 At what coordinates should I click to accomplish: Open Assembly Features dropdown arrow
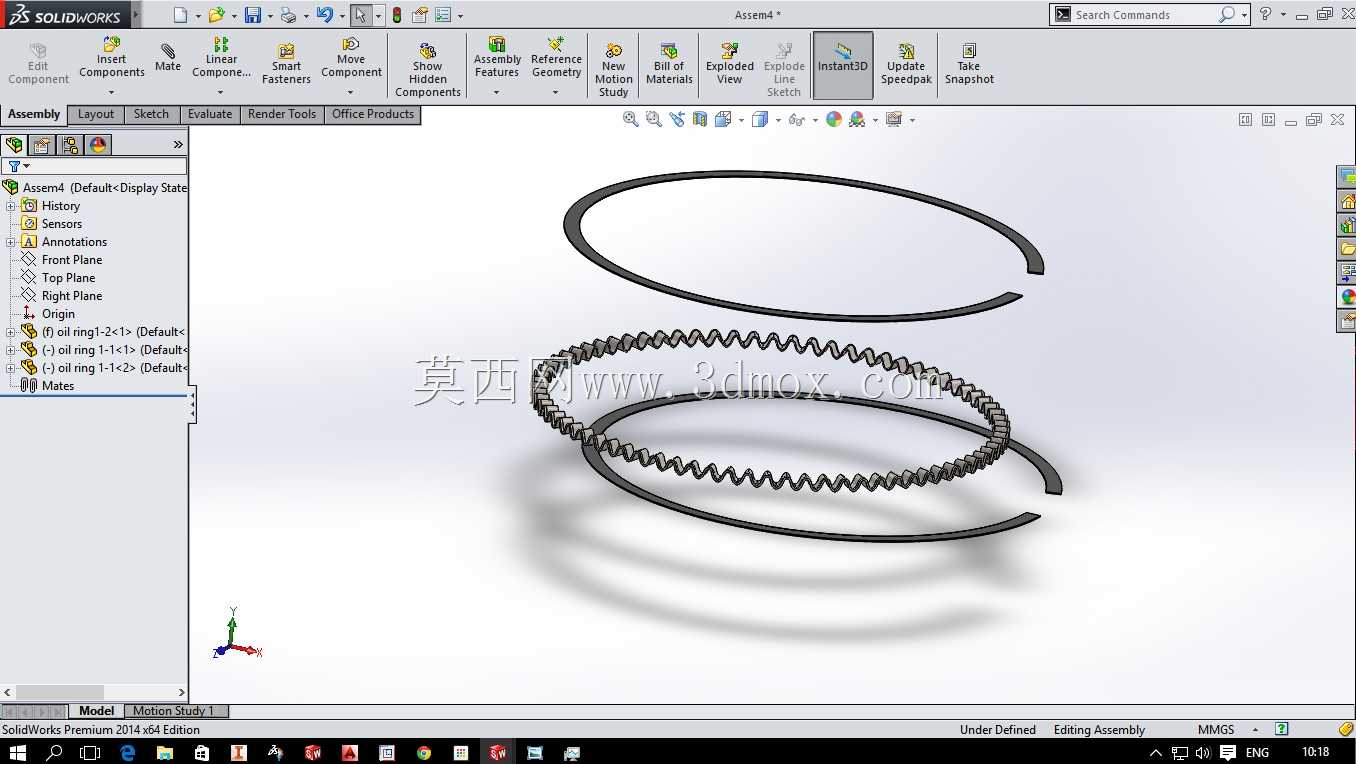click(496, 93)
